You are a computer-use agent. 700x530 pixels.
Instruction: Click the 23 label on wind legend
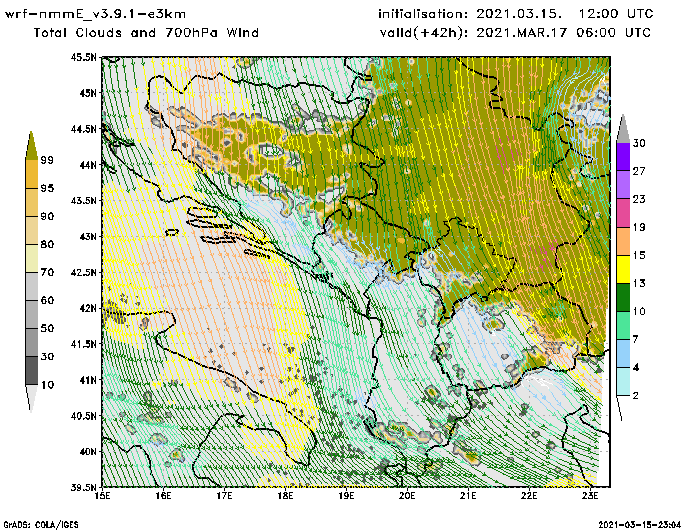[639, 199]
